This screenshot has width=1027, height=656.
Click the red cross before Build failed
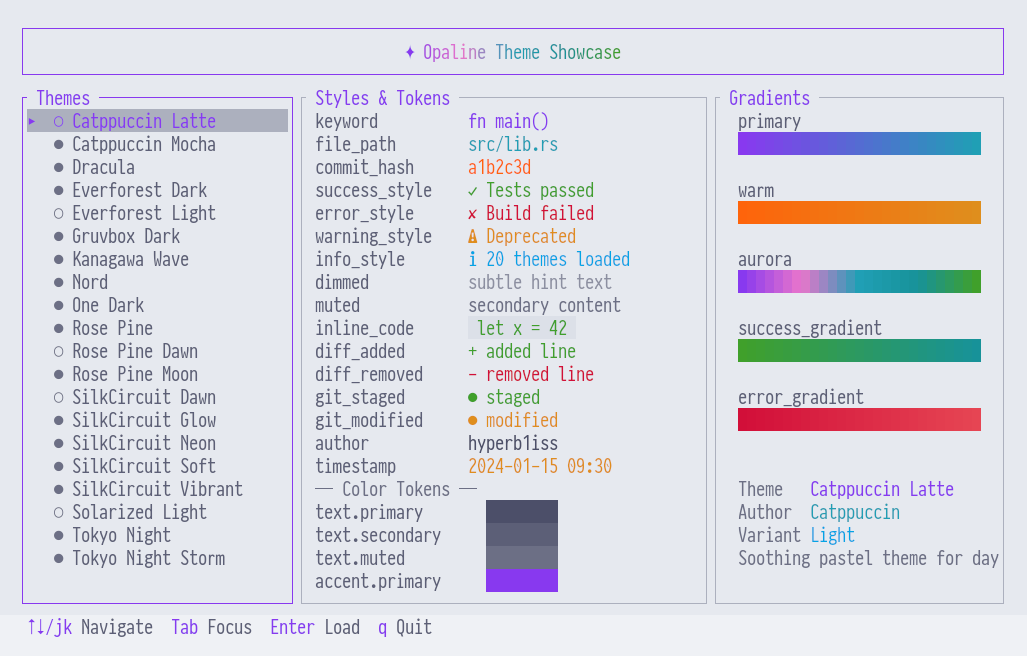coord(473,213)
